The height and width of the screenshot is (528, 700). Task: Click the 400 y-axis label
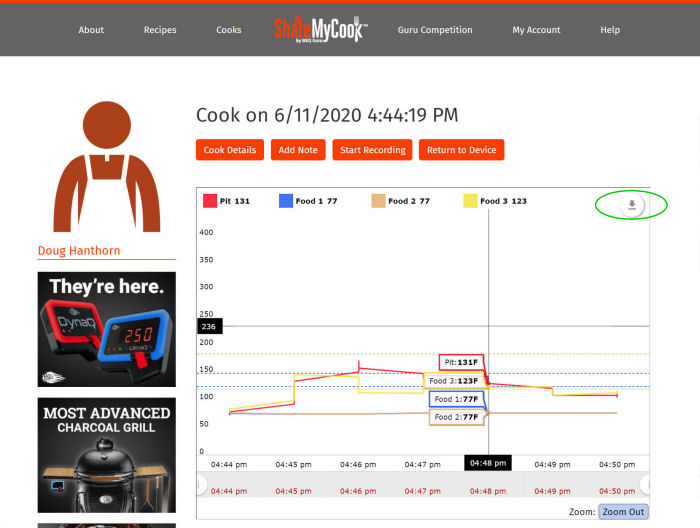pos(206,232)
